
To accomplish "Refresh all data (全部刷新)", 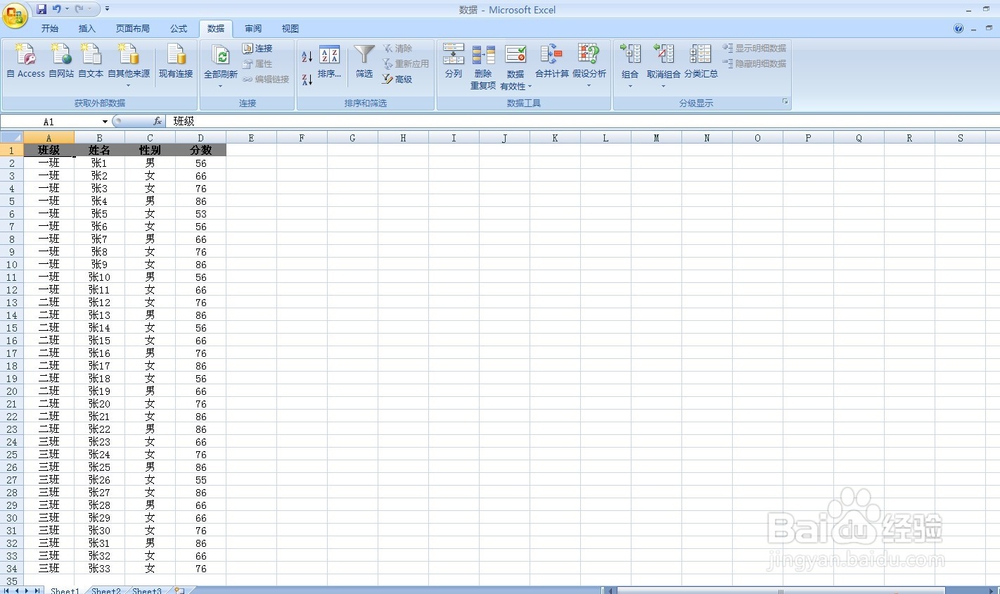I will [221, 65].
